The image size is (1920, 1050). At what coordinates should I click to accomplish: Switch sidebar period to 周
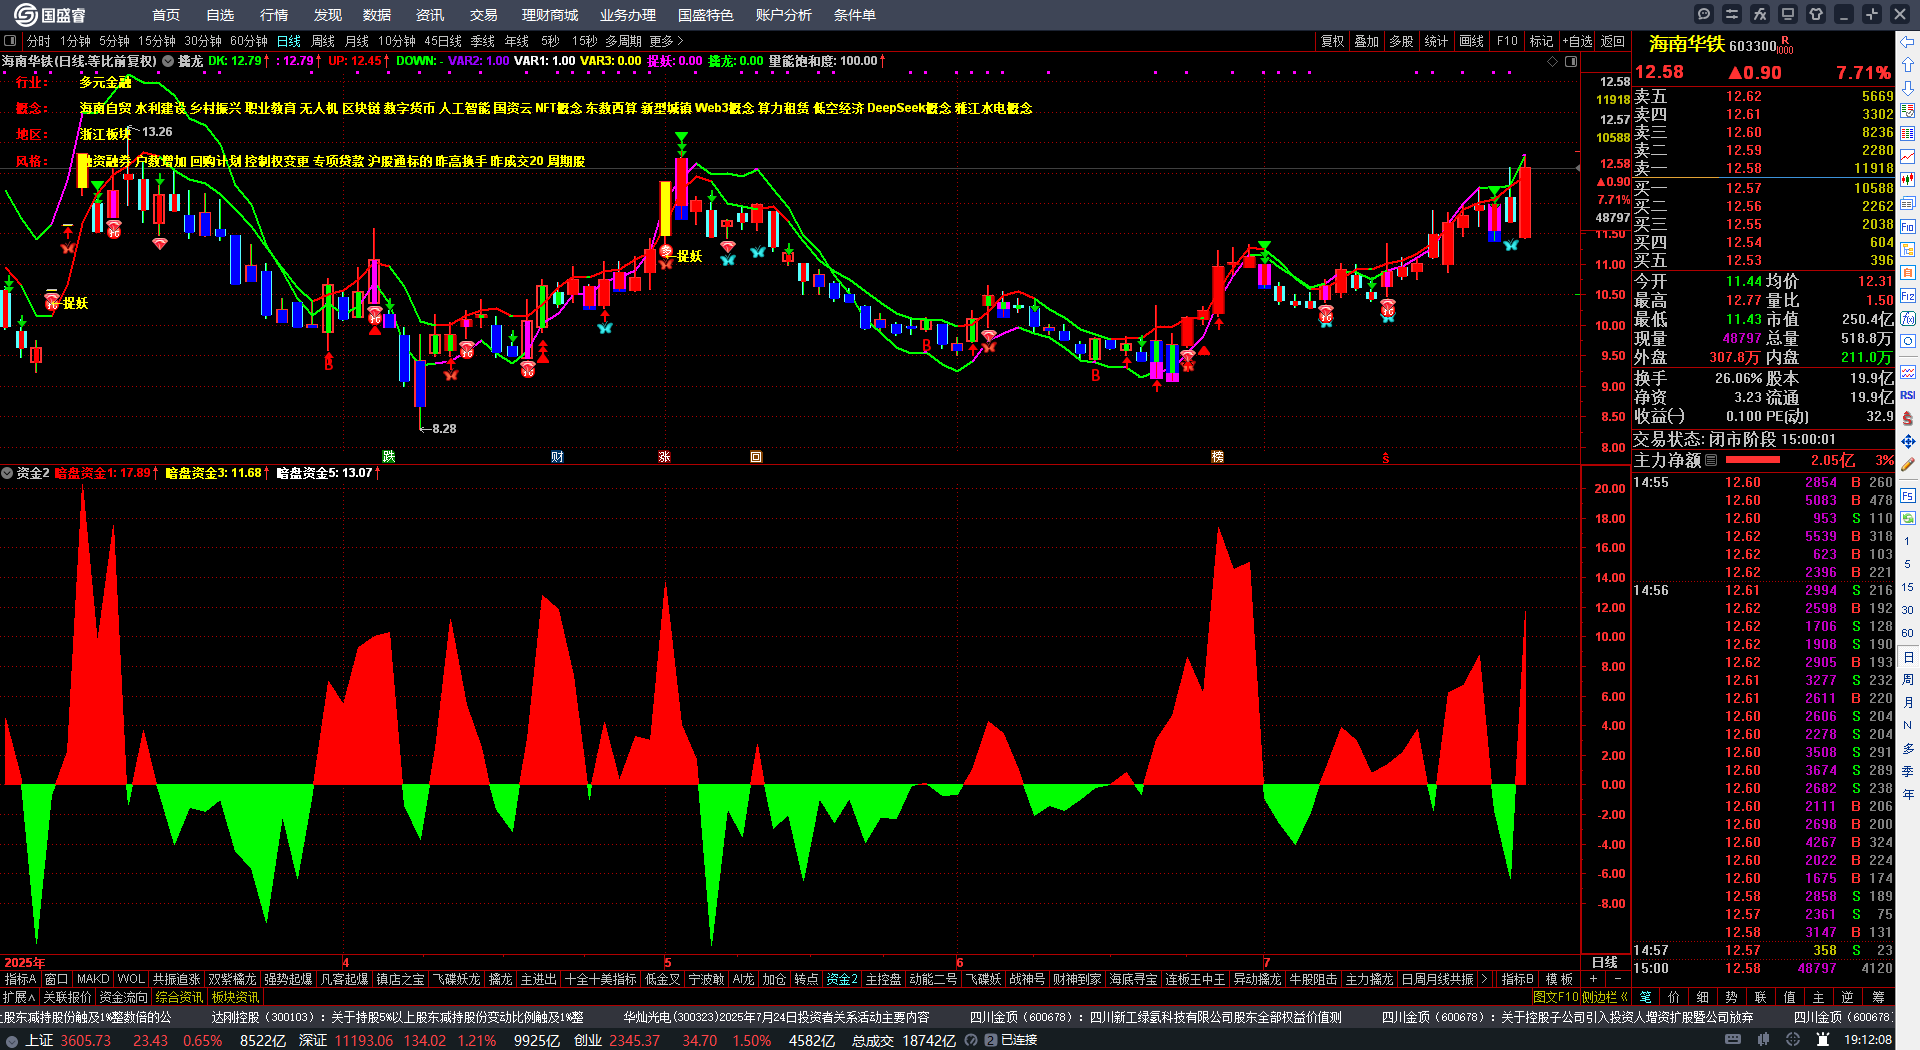coord(1908,680)
